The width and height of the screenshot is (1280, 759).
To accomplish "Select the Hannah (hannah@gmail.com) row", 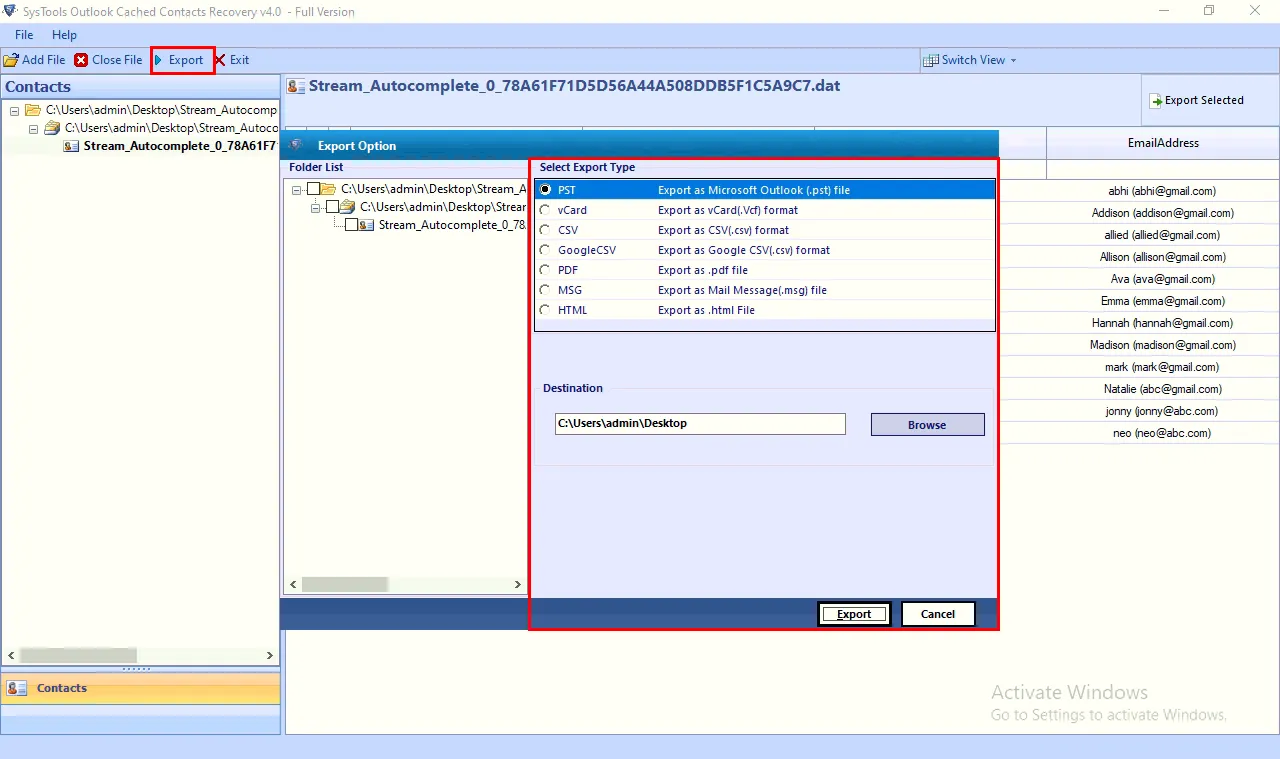I will click(1162, 323).
